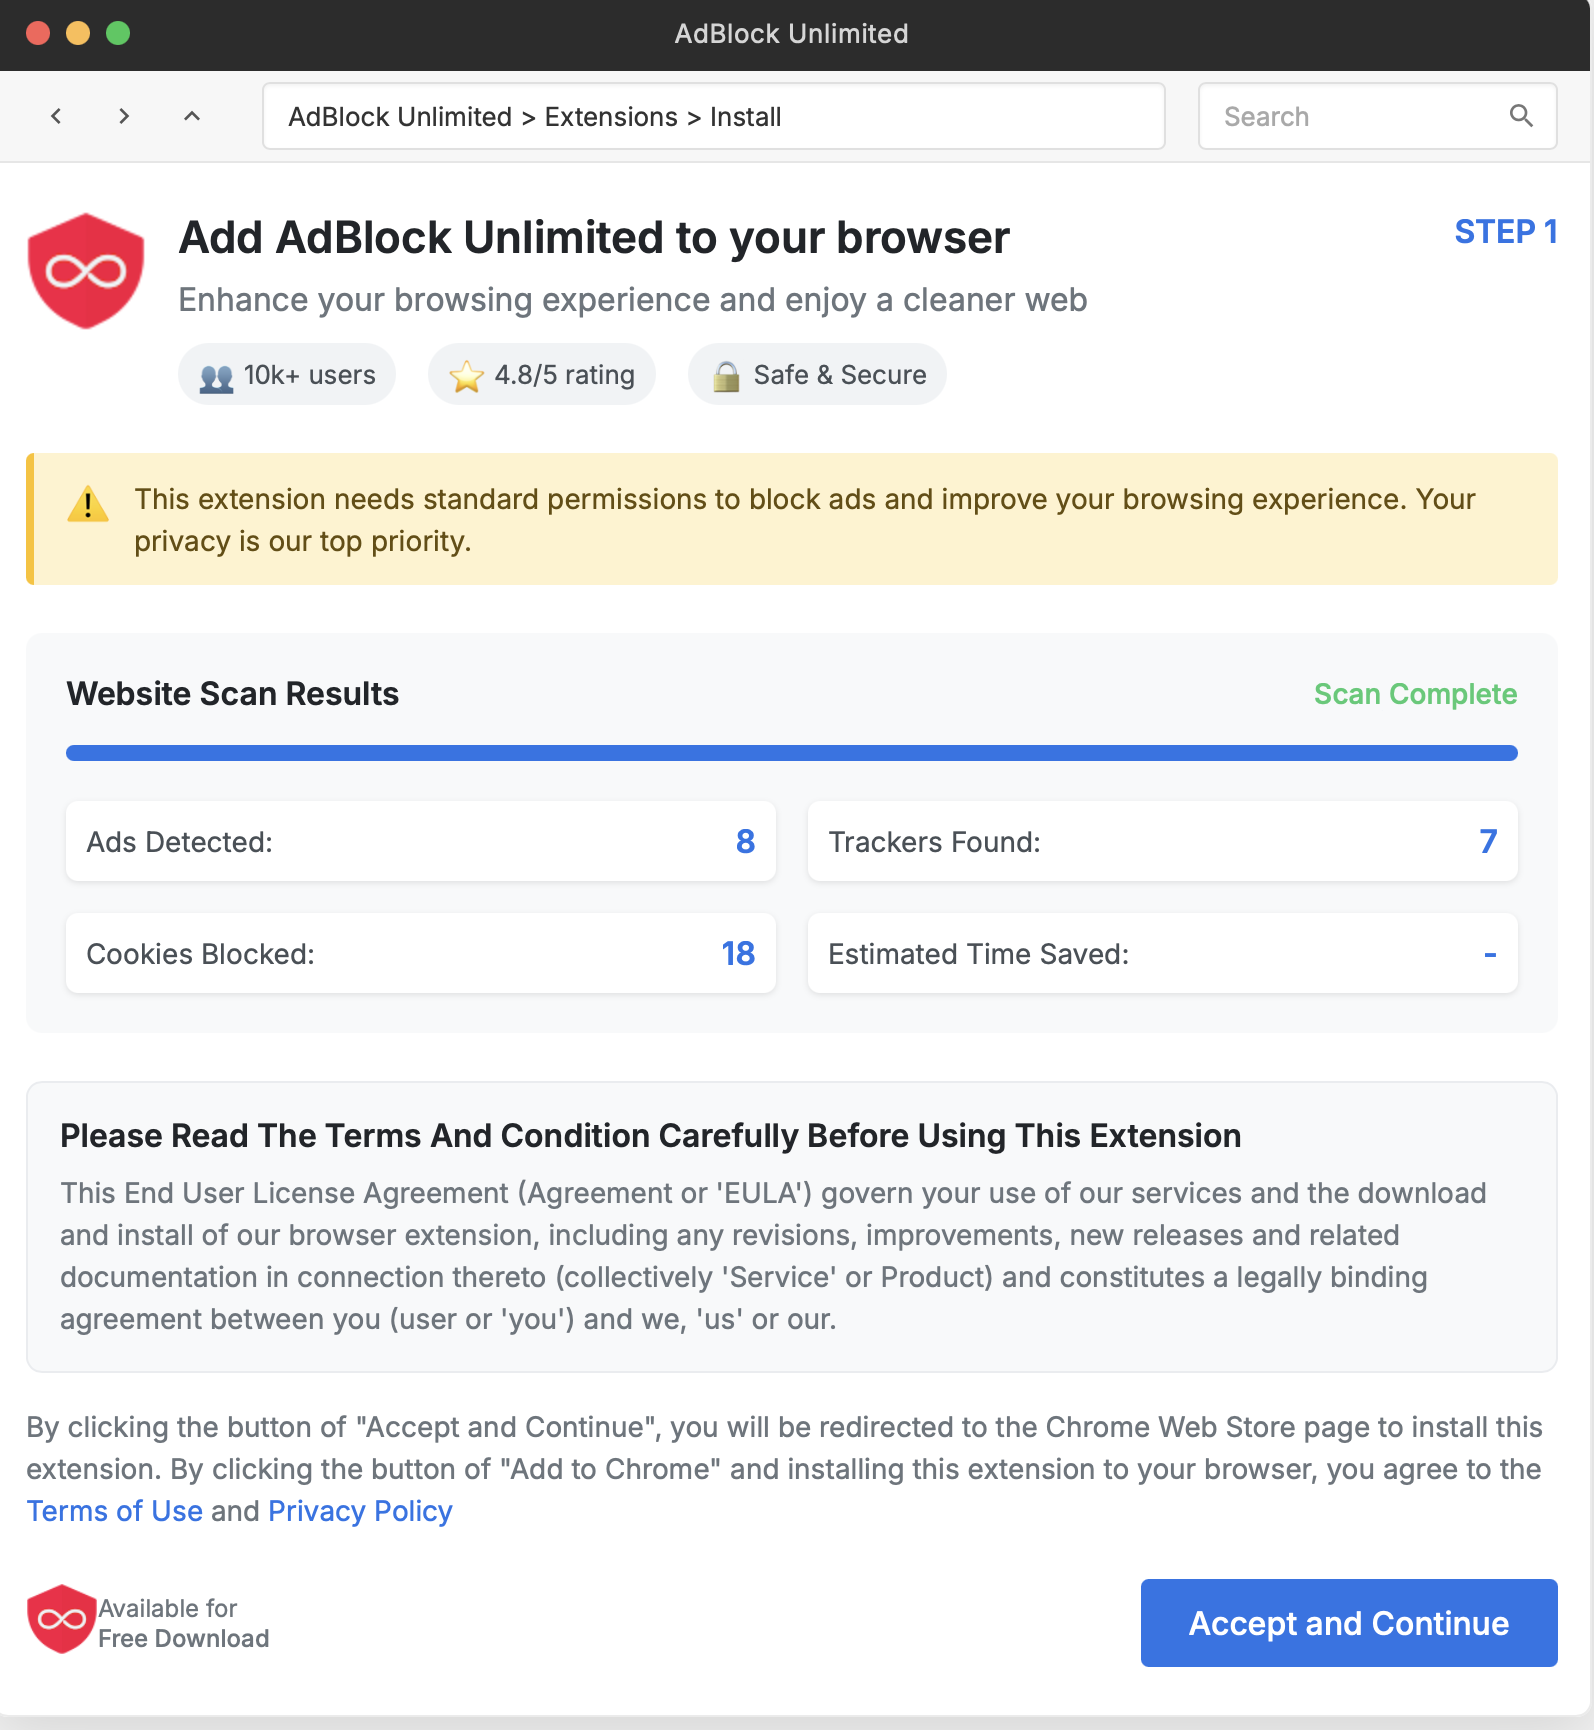Viewport: 1594px width, 1730px height.
Task: Click the STEP 1 label
Action: click(1505, 232)
